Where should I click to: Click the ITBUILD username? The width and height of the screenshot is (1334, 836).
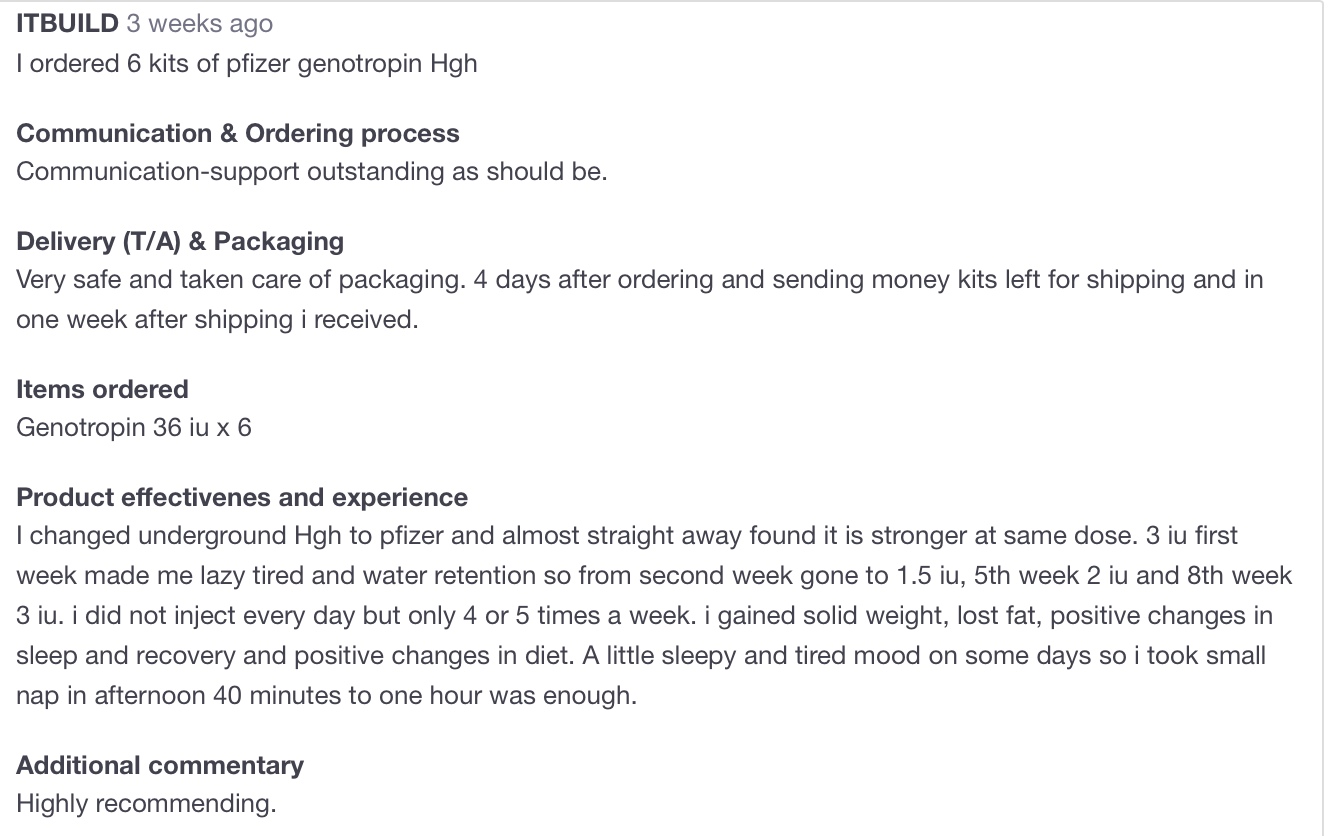pos(67,24)
